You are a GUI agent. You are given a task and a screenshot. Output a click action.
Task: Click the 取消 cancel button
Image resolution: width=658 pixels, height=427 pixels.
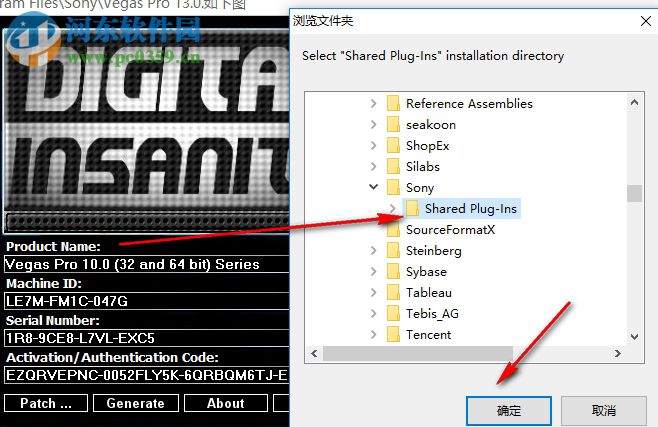click(603, 411)
